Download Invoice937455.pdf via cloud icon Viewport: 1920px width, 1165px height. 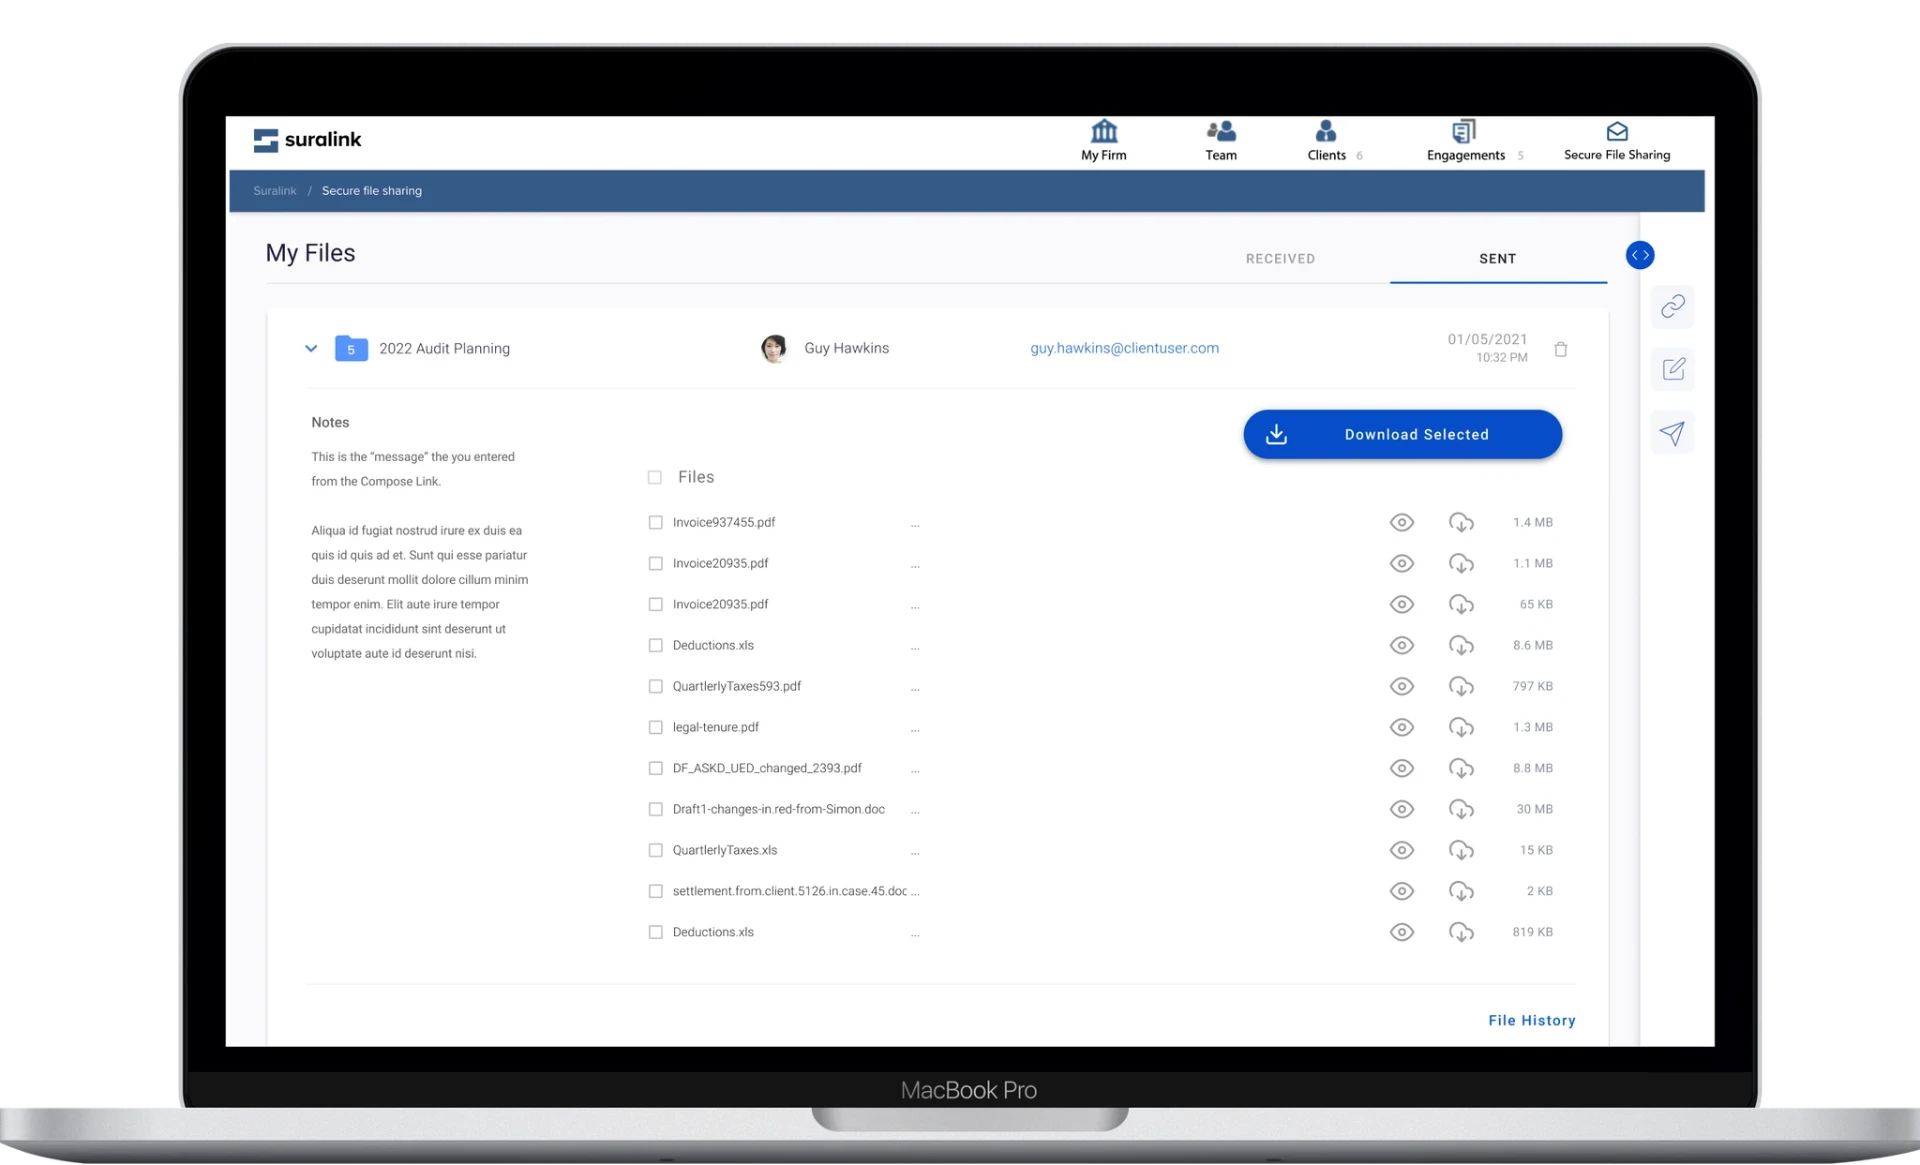tap(1461, 522)
